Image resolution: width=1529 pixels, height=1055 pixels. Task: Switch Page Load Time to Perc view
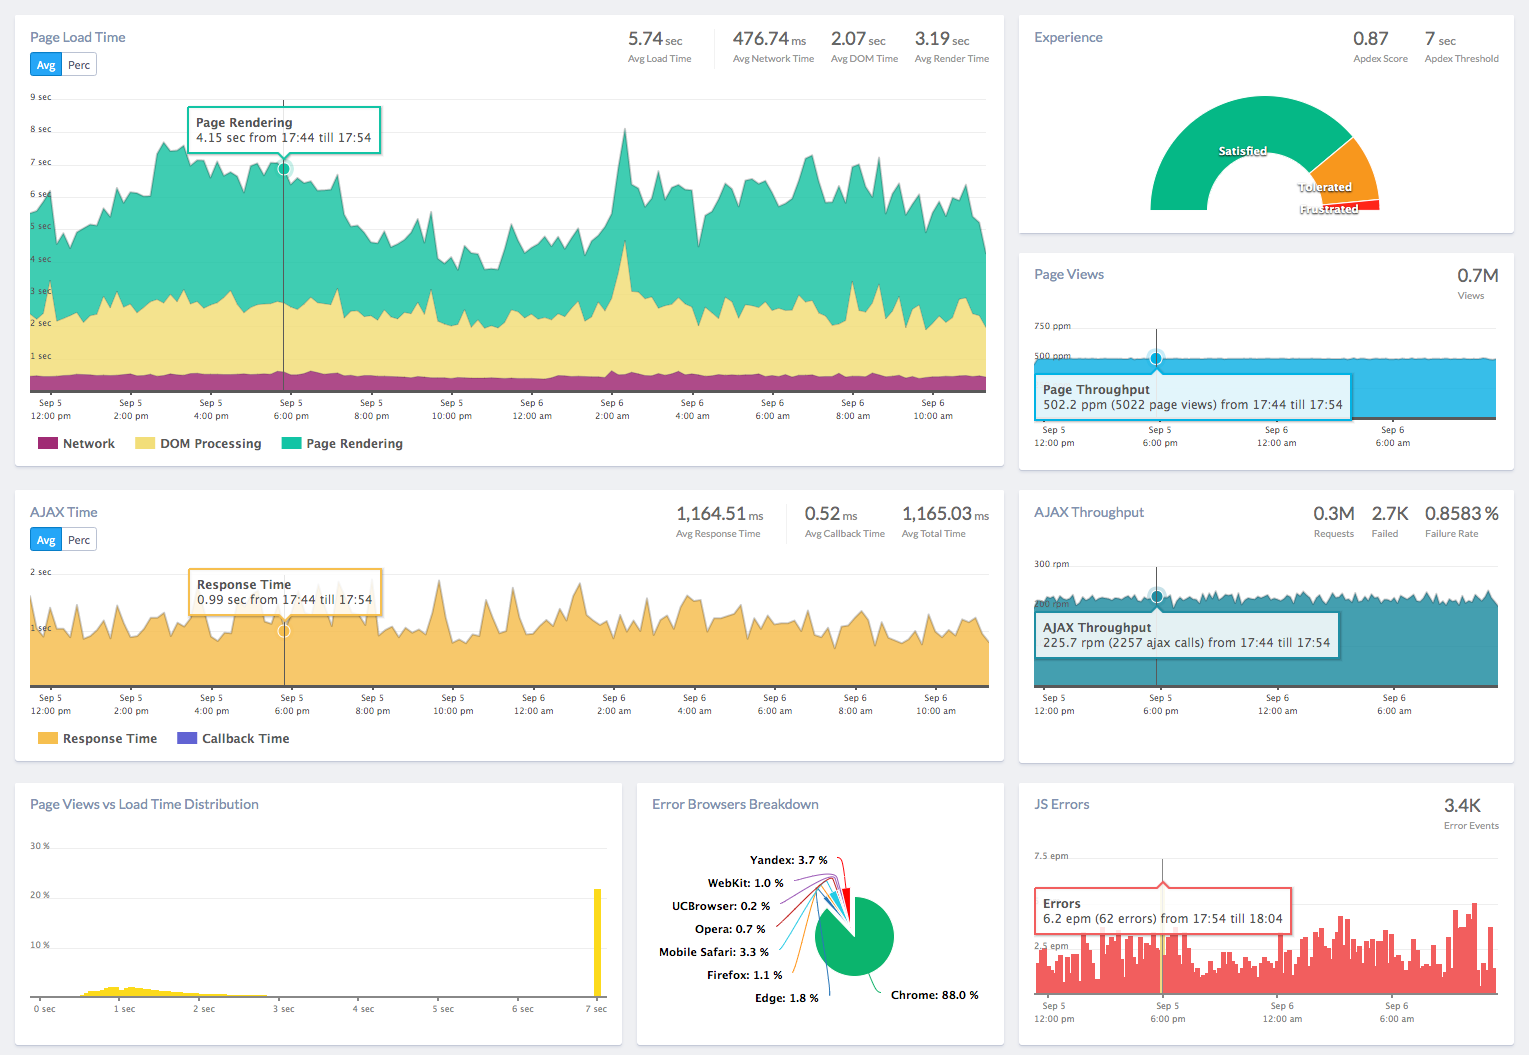pyautogui.click(x=79, y=65)
